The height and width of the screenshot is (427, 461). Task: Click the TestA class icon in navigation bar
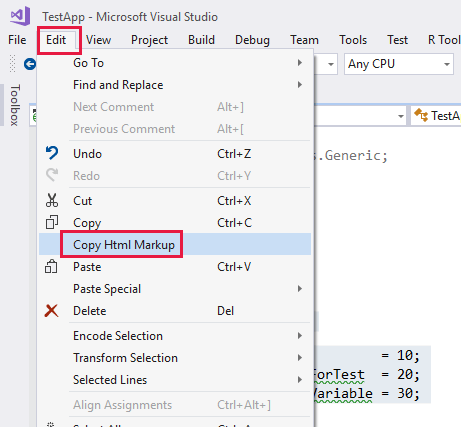[x=421, y=116]
